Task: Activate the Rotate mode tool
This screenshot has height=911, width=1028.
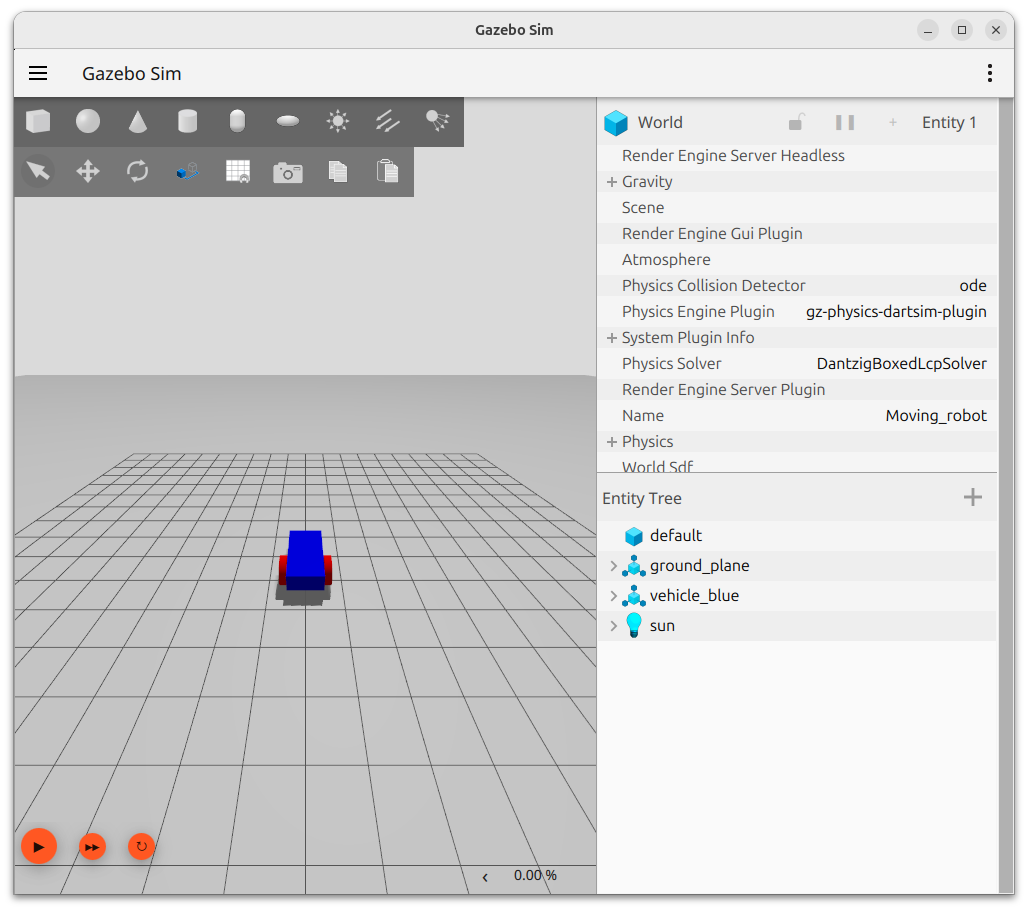Action: [x=138, y=172]
